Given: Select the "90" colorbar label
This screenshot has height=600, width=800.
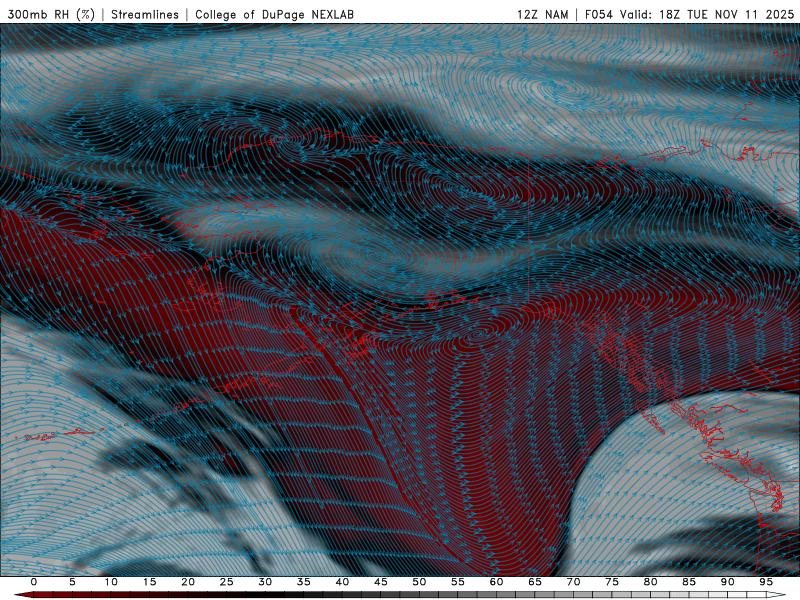Looking at the screenshot, I should coord(728,582).
